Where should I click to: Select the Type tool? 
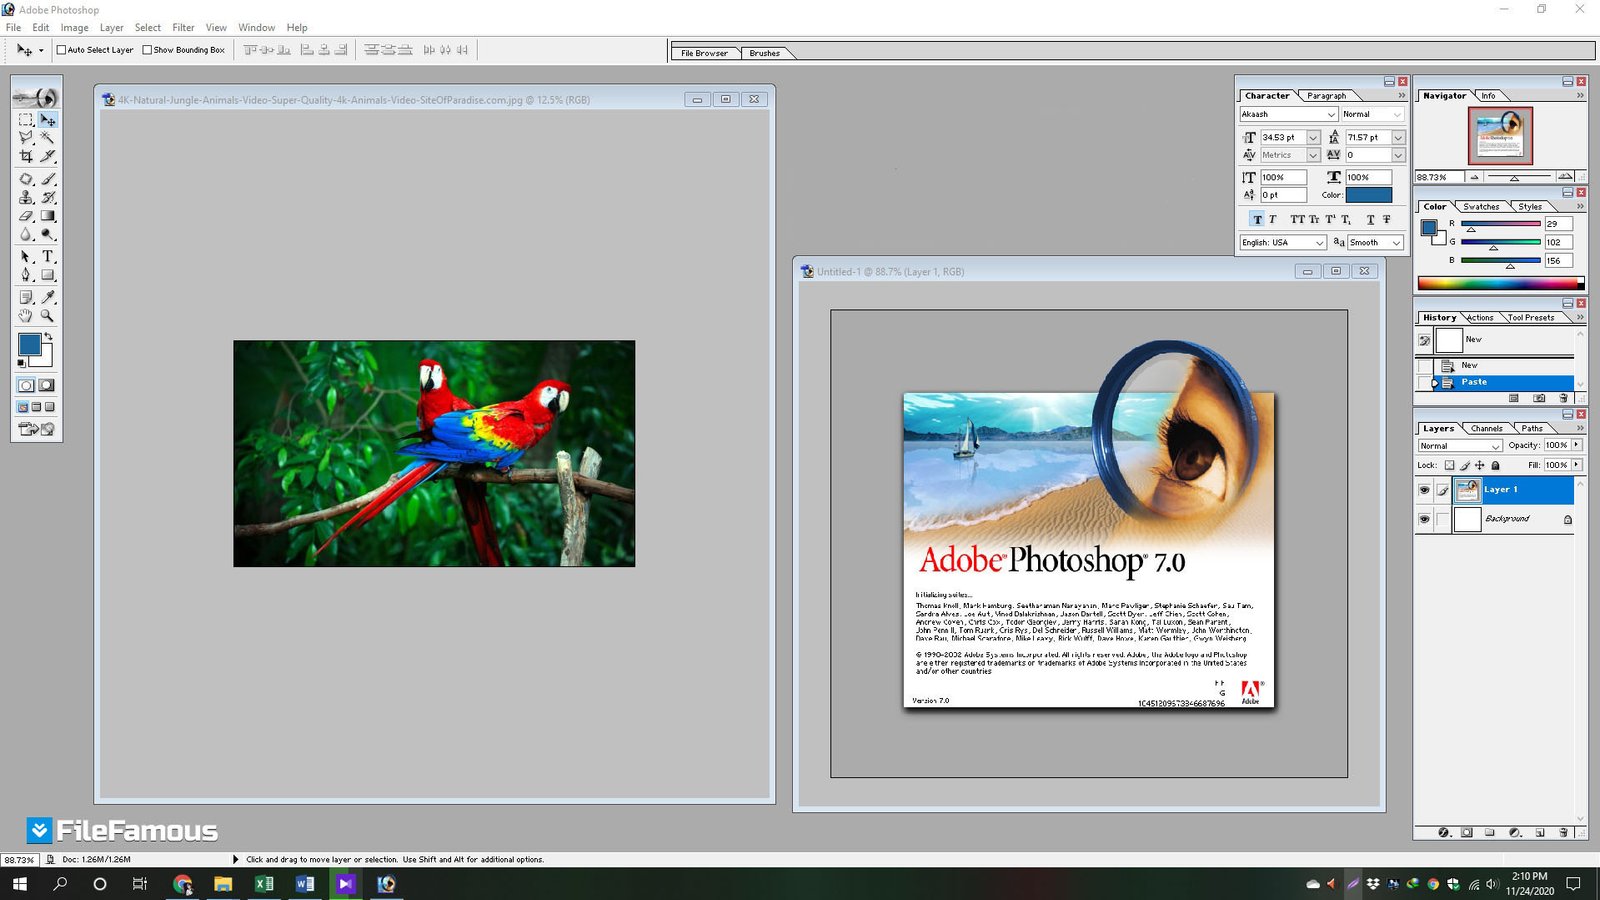[x=47, y=257]
